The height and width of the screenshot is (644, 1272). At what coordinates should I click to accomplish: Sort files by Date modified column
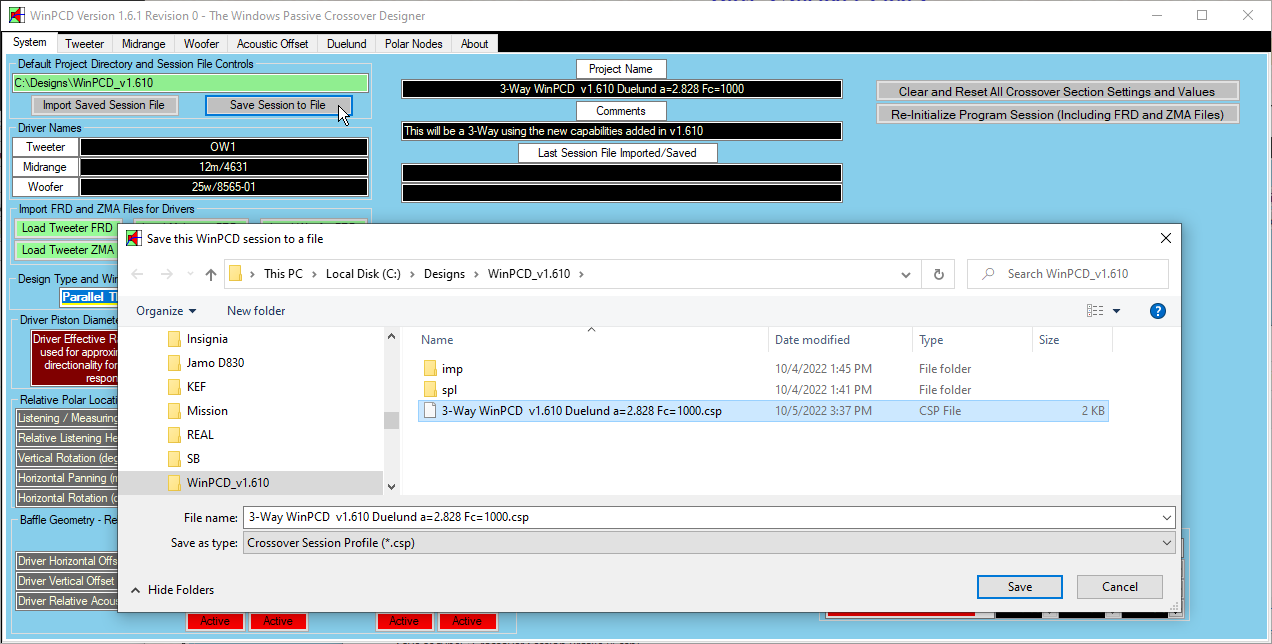point(812,340)
